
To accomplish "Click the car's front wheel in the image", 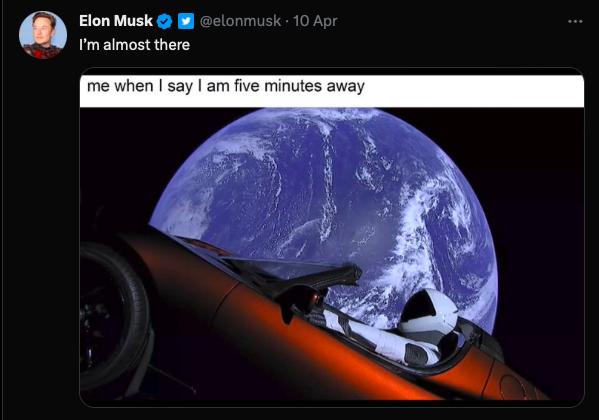I will [113, 315].
